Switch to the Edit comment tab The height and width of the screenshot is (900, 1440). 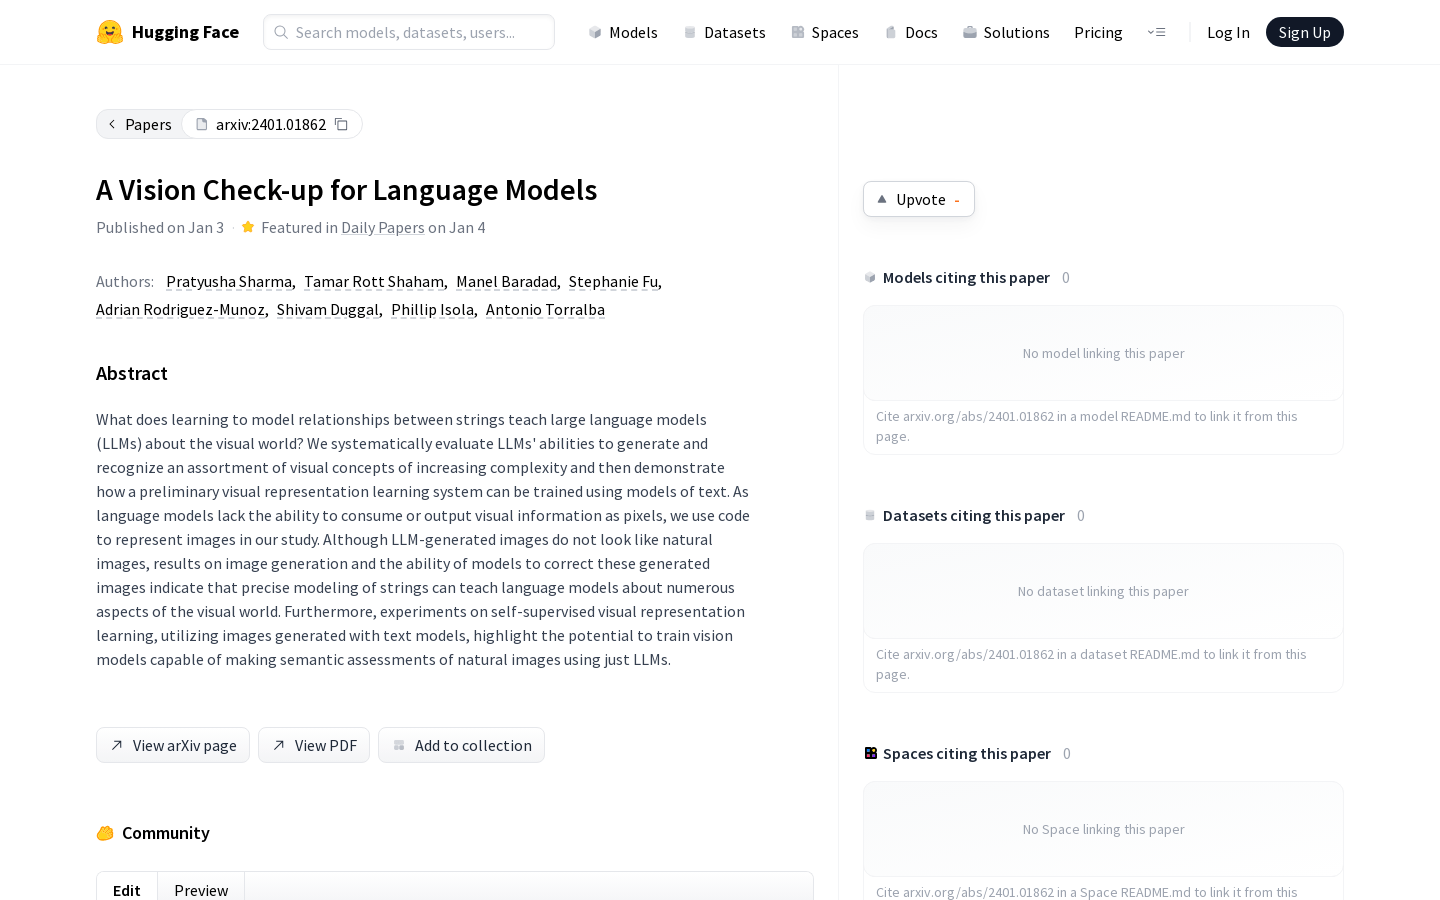coord(127,889)
